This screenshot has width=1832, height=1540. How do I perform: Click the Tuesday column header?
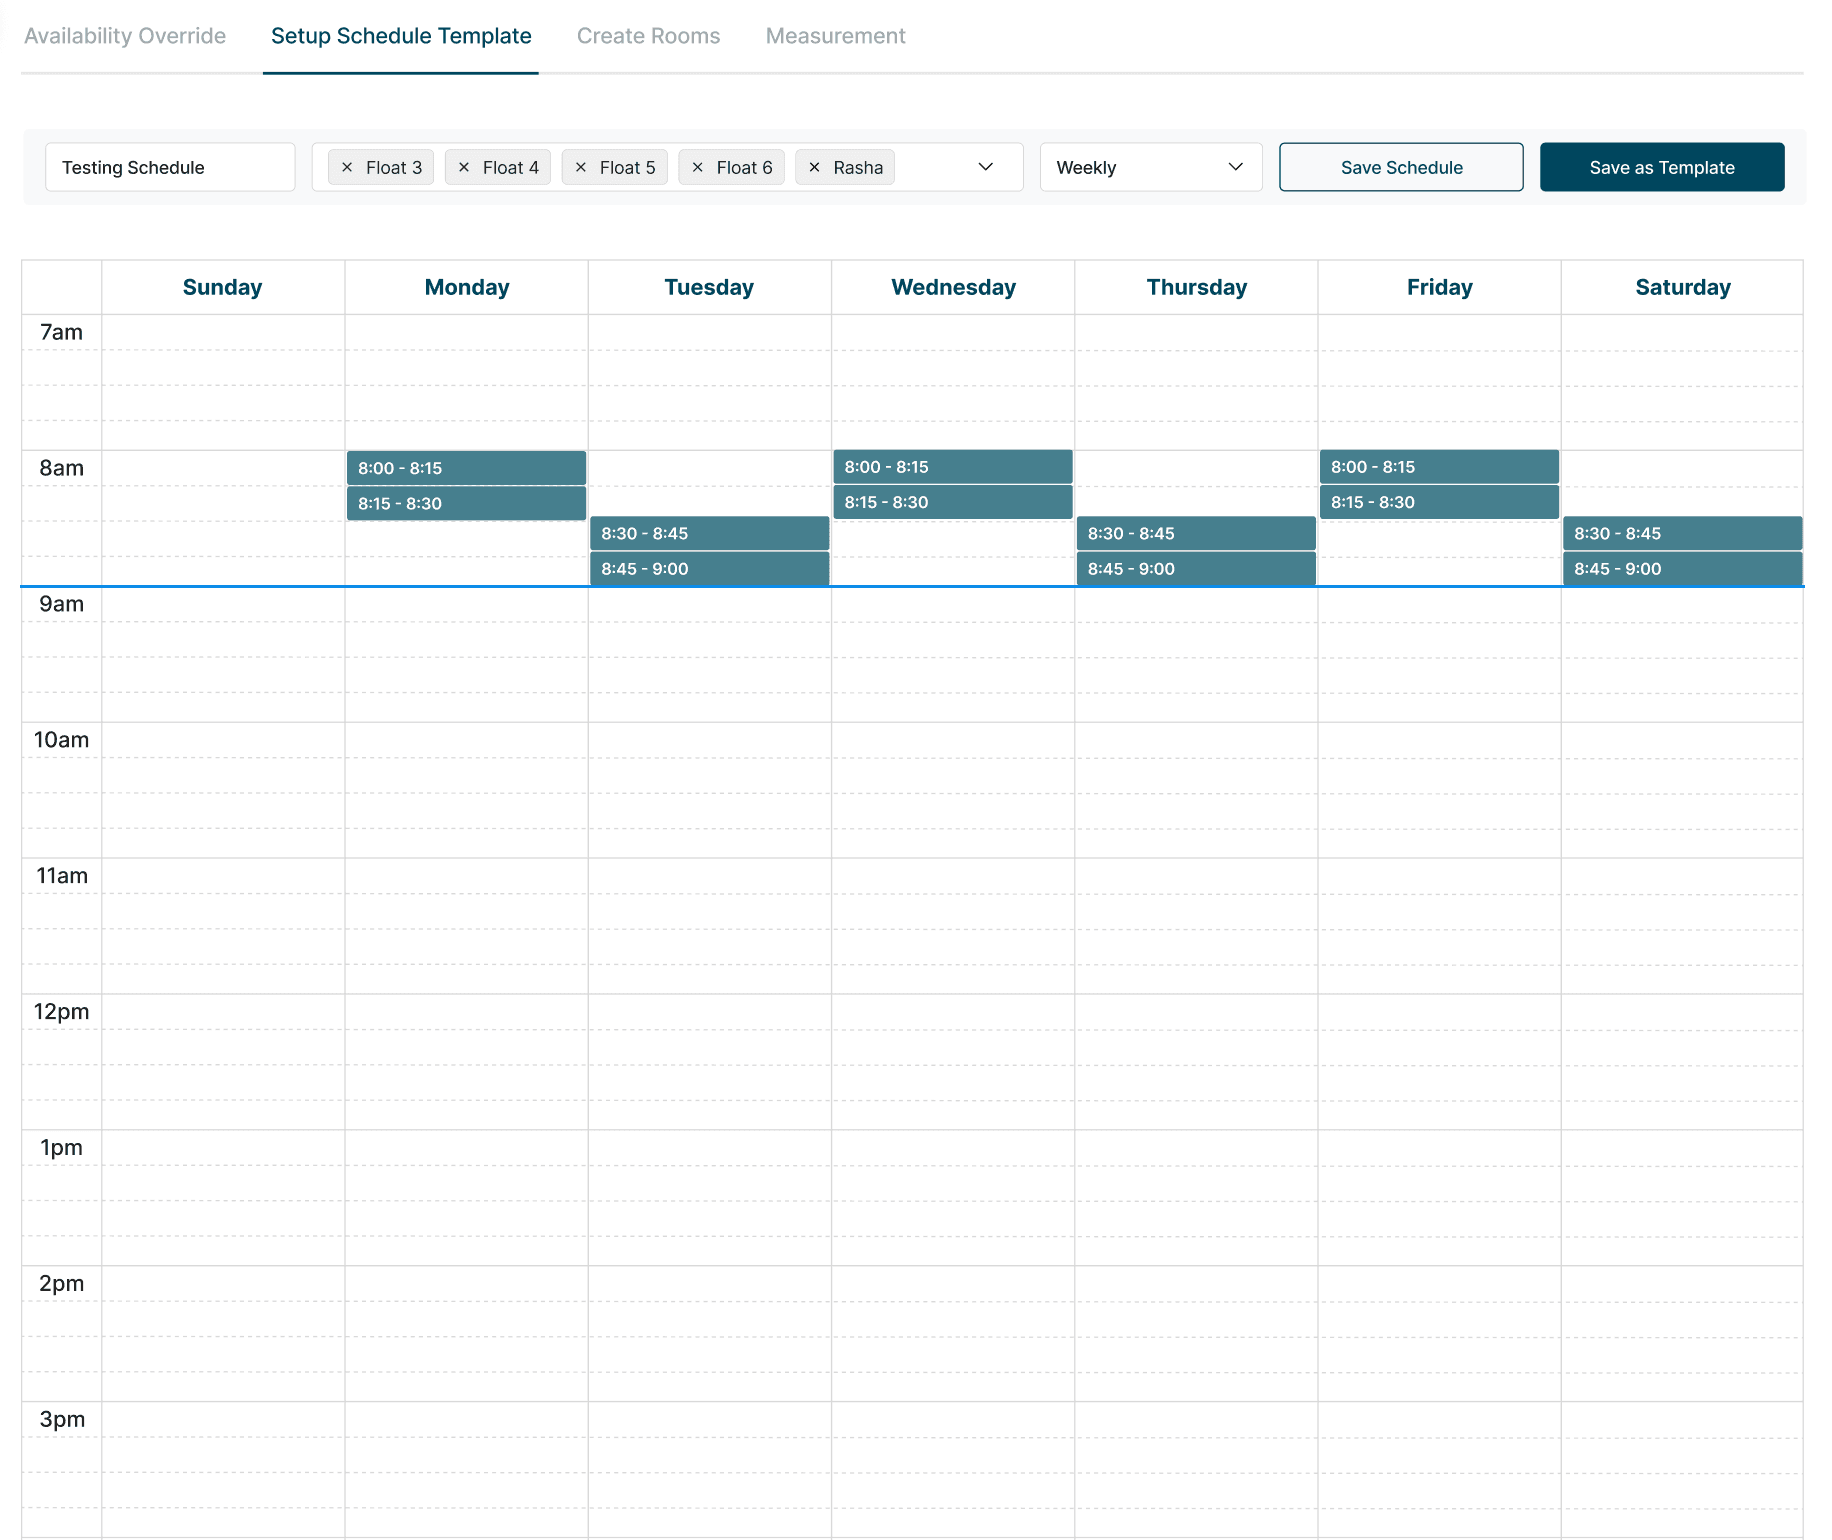point(709,288)
